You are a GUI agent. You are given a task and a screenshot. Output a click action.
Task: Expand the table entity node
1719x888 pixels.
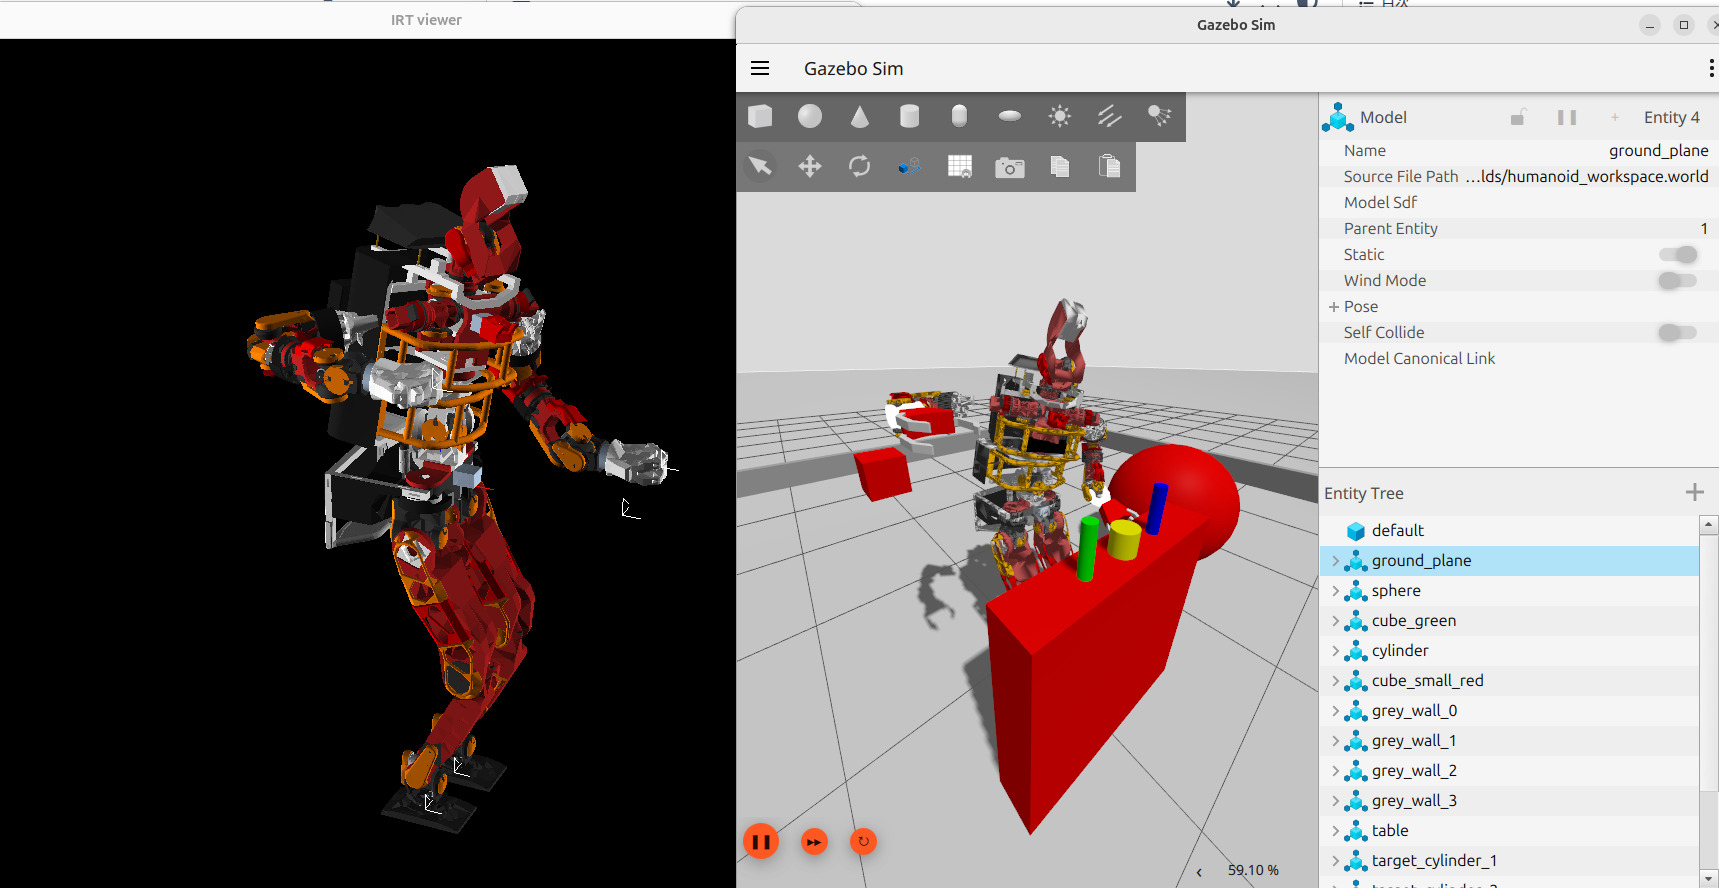[x=1335, y=831]
